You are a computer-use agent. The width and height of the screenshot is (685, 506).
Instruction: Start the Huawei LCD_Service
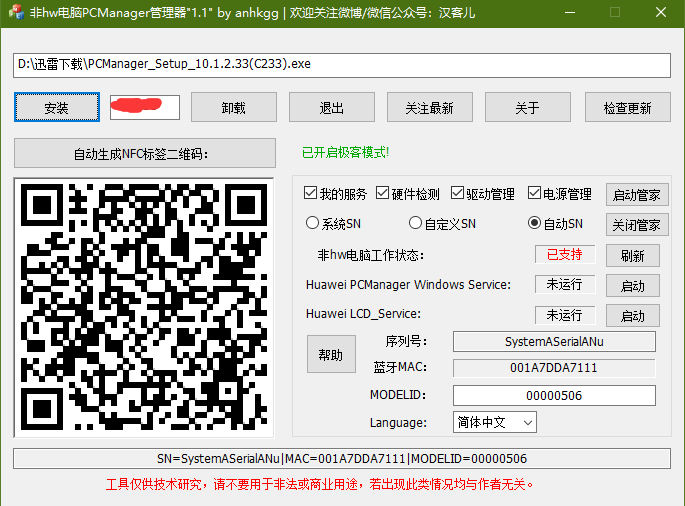tap(633, 315)
